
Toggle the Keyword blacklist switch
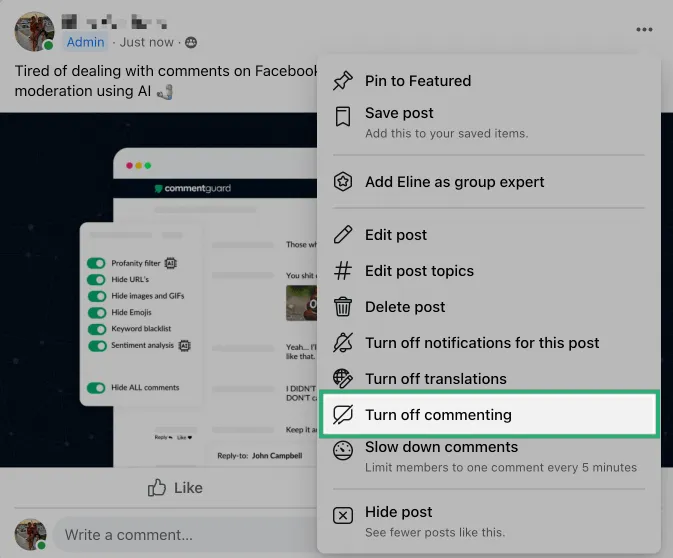[x=97, y=329]
